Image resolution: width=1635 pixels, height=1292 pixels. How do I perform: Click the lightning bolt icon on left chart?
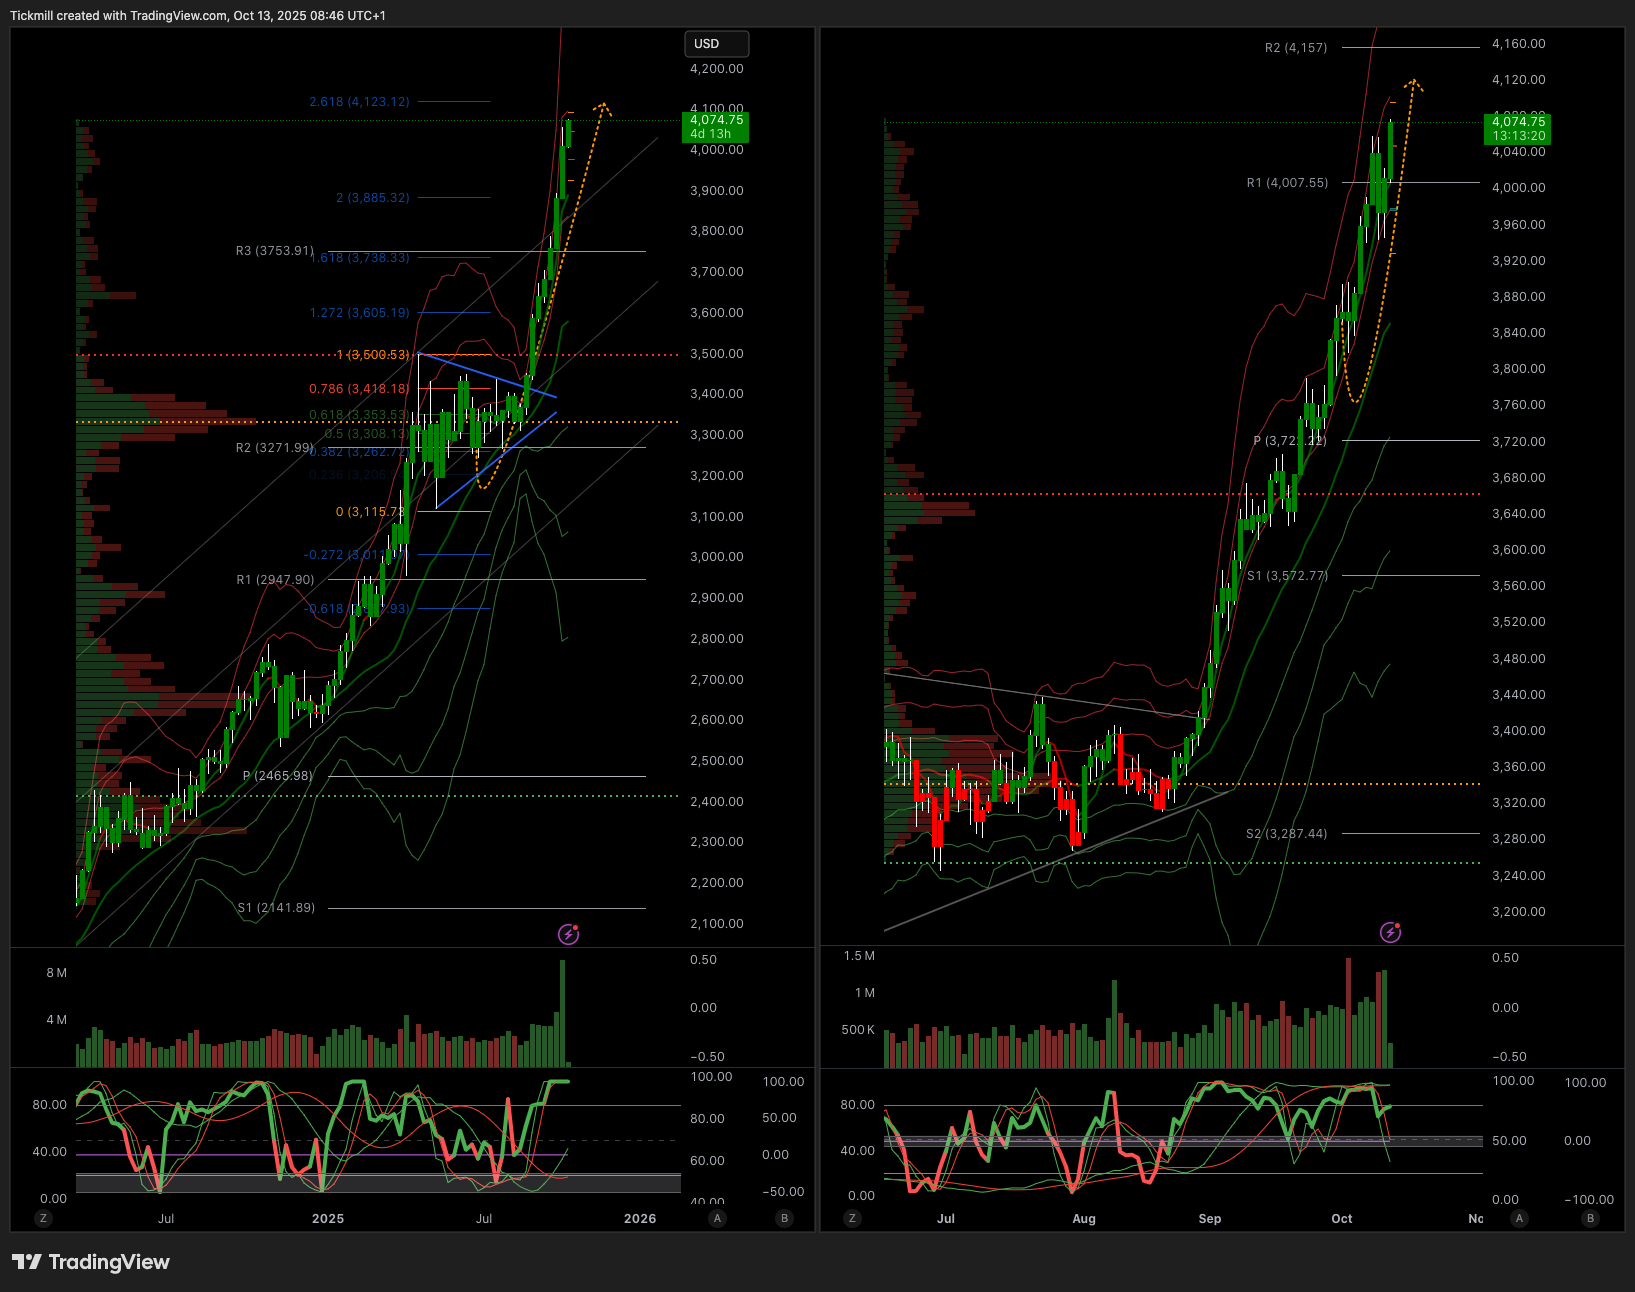(x=568, y=934)
